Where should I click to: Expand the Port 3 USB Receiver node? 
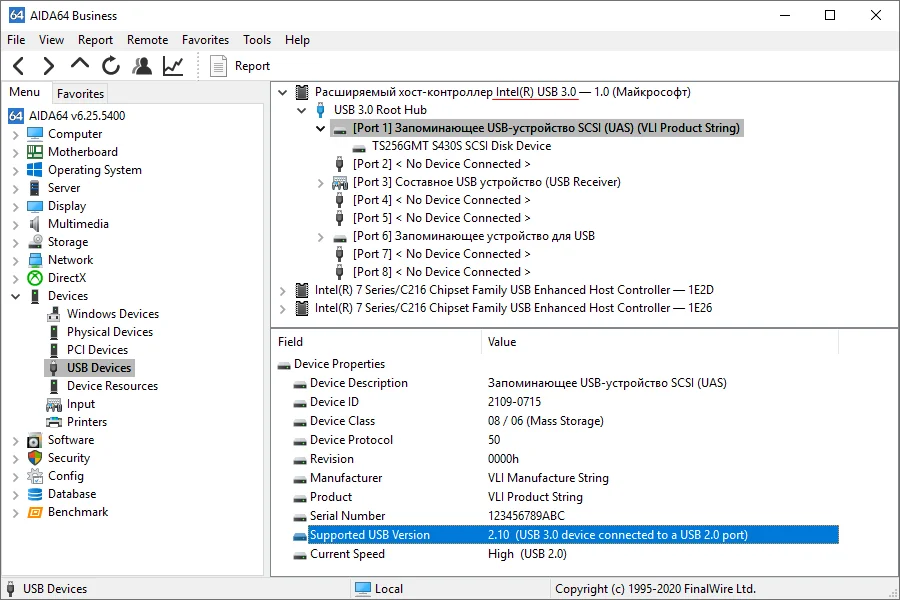[320, 183]
